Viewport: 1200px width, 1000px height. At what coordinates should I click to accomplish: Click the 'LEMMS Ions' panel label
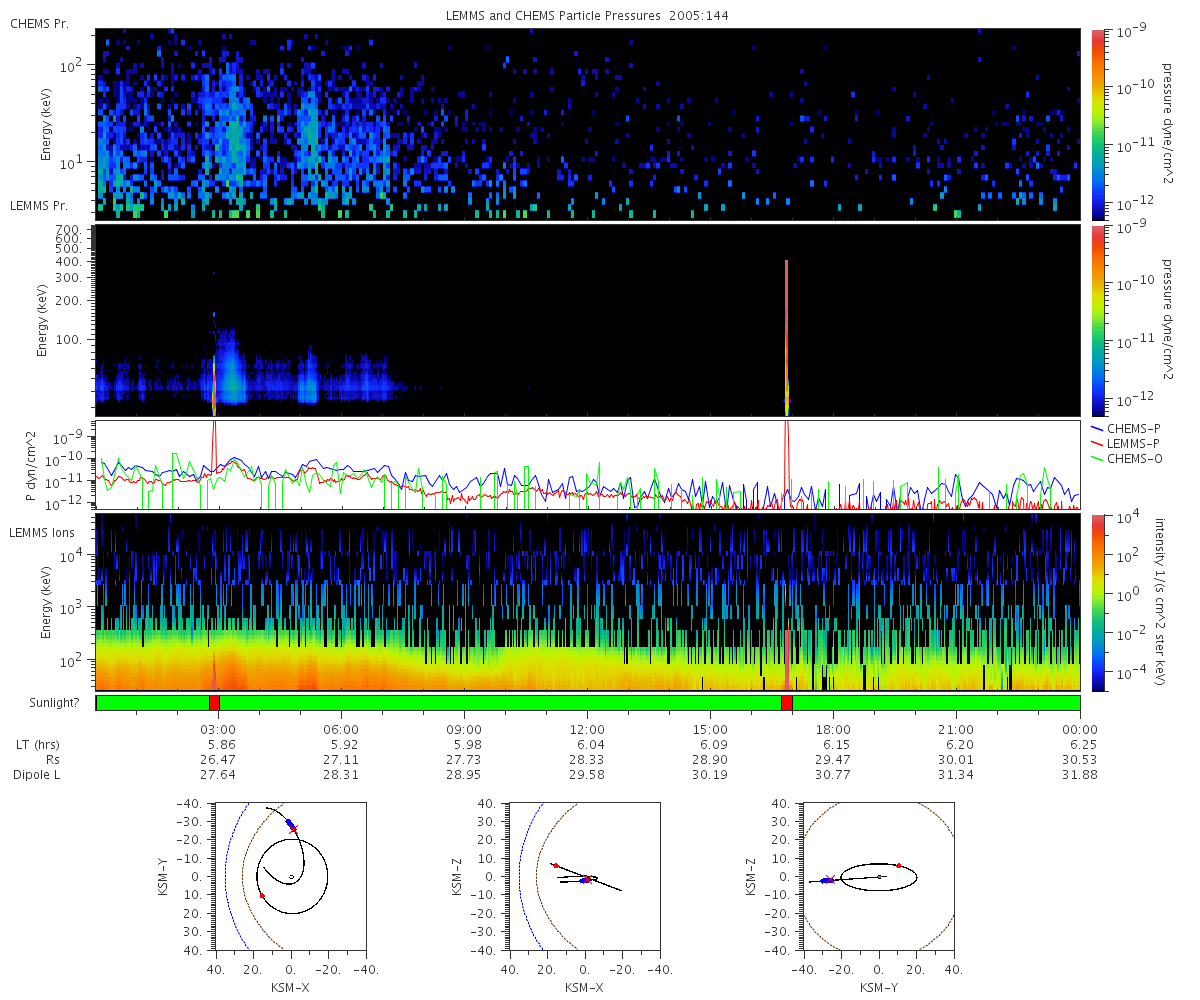point(41,533)
